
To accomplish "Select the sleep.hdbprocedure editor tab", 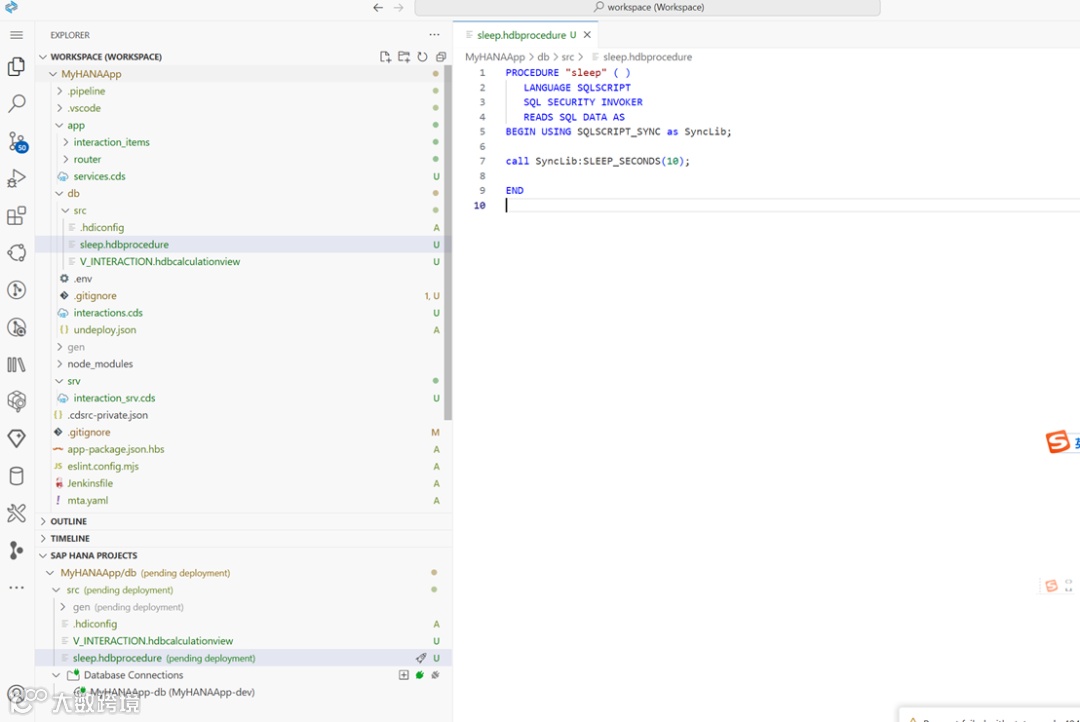I will coord(521,35).
